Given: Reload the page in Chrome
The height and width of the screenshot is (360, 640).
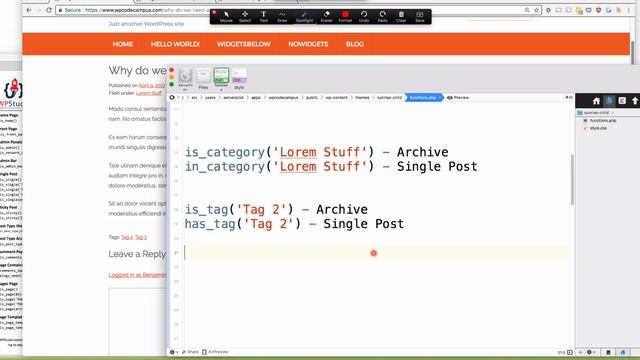Looking at the screenshot, I should [x=49, y=10].
